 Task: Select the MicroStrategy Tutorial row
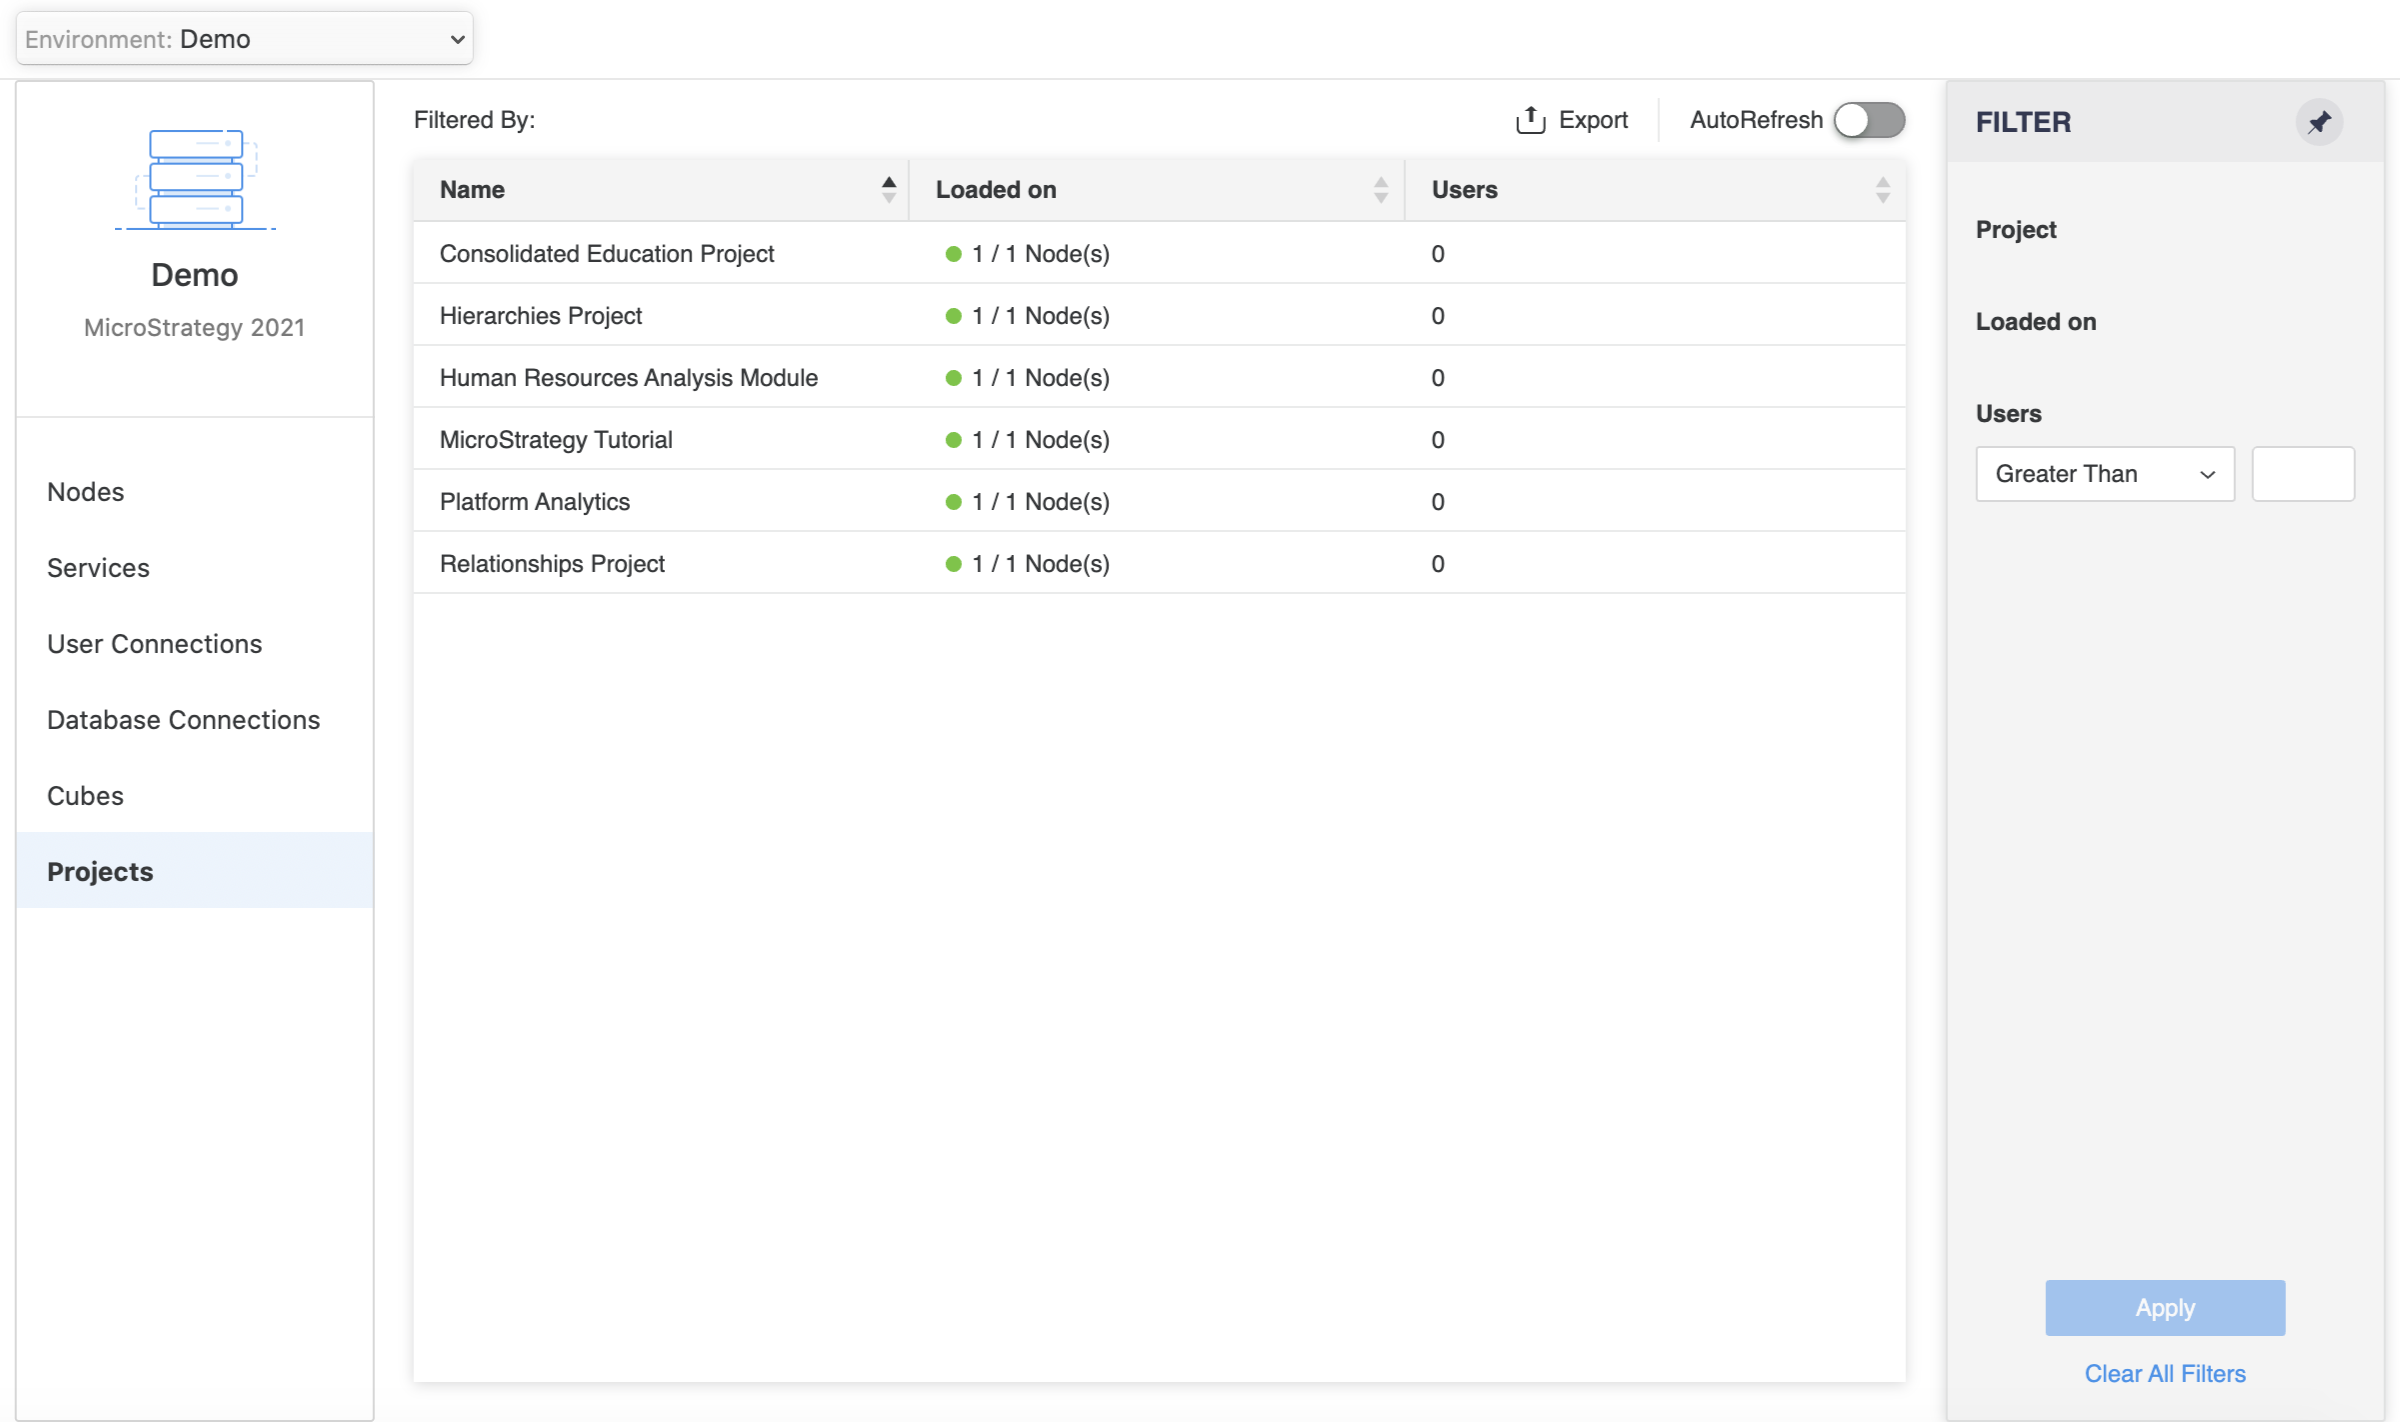point(556,440)
